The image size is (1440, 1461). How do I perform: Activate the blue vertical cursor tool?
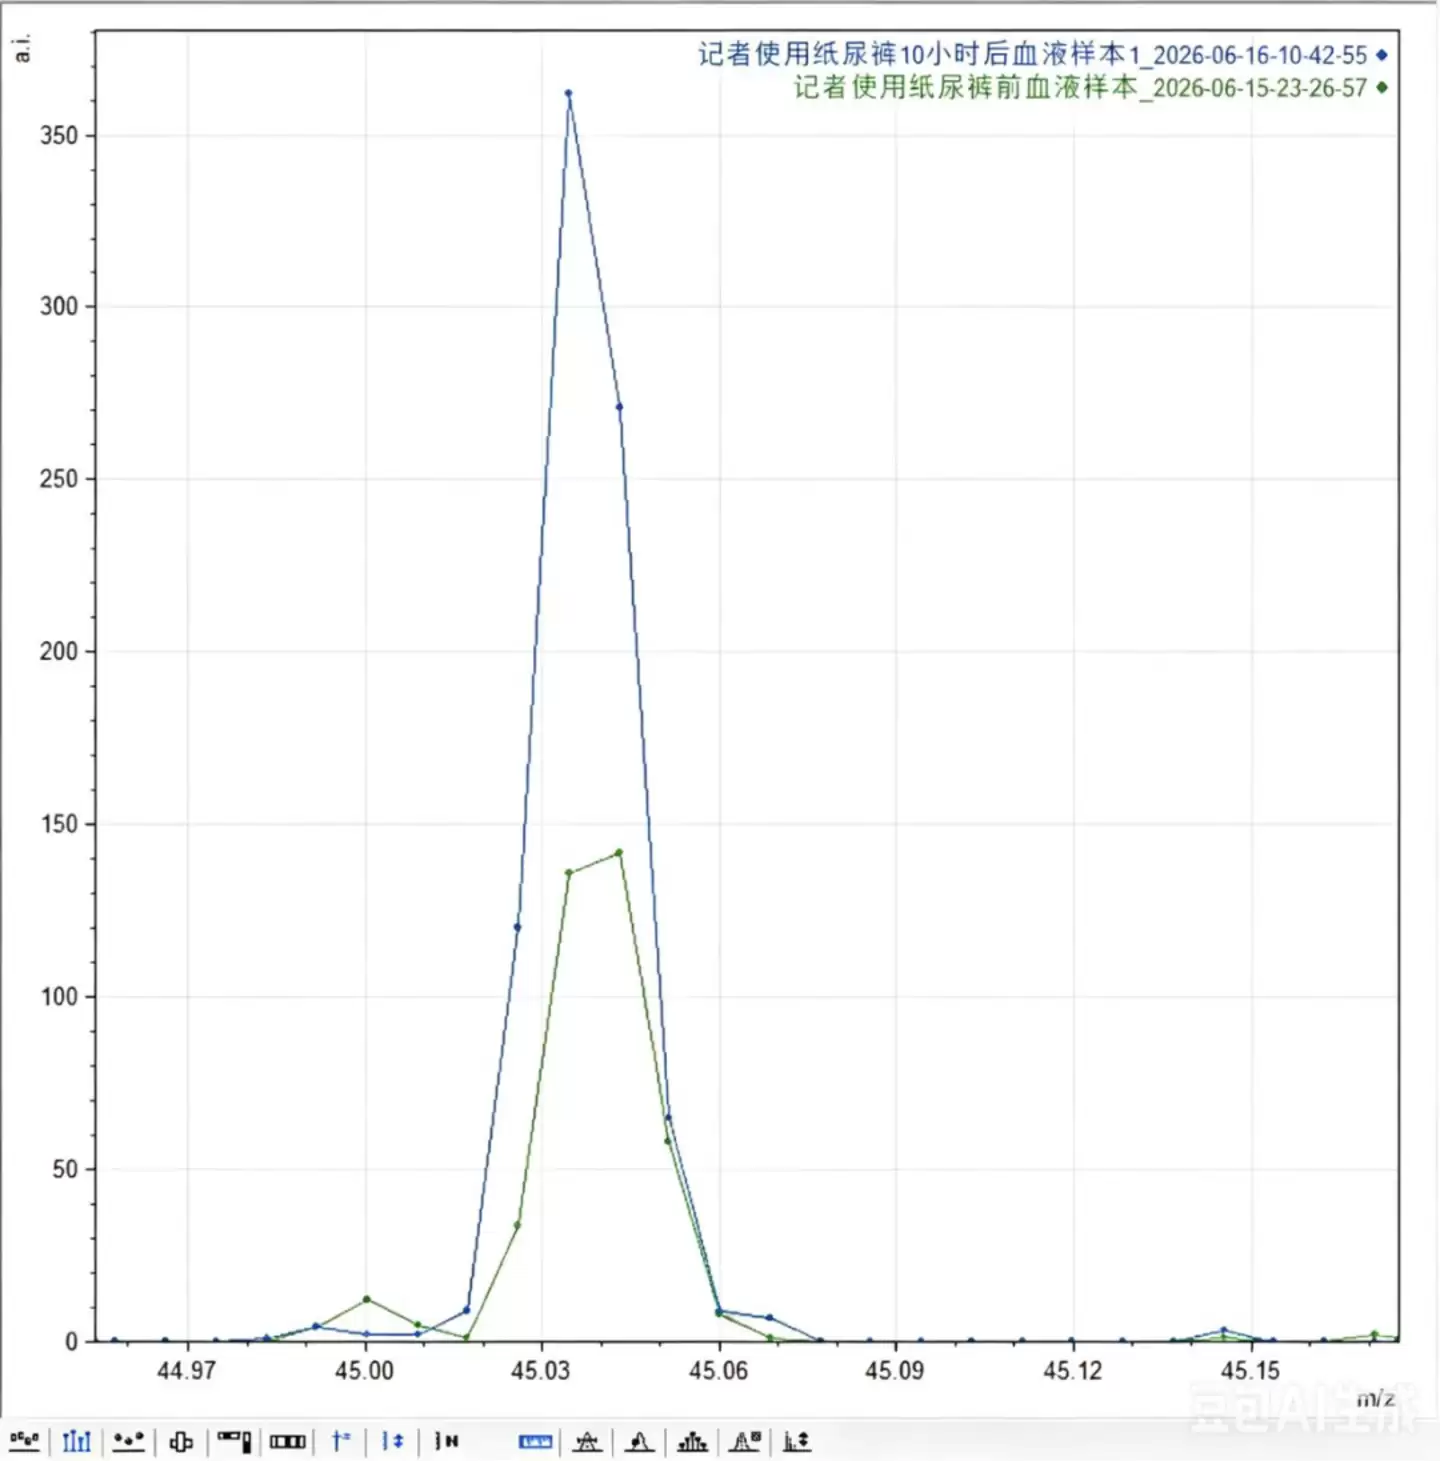click(x=340, y=1441)
